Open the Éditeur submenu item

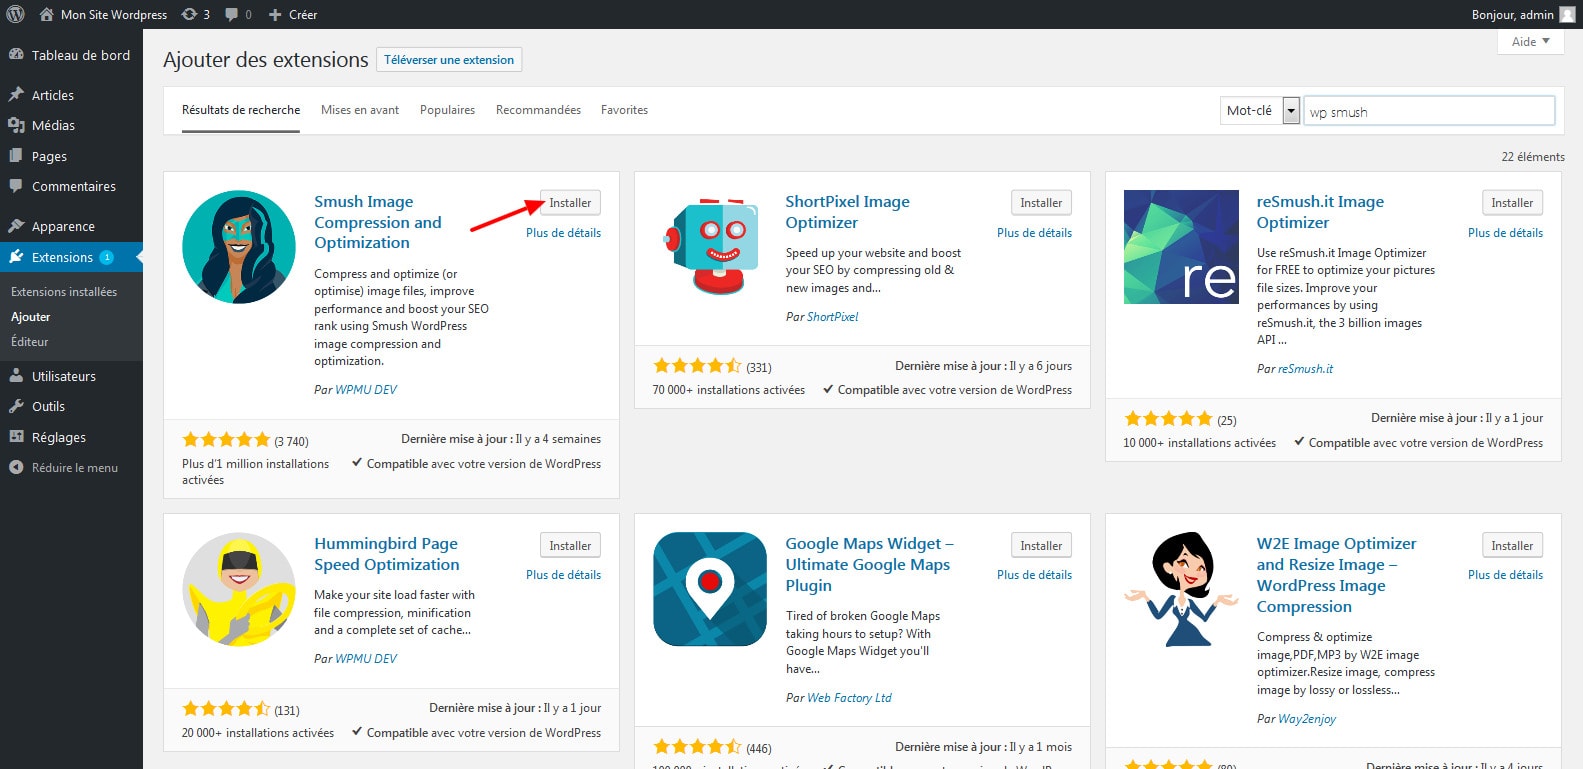30,342
